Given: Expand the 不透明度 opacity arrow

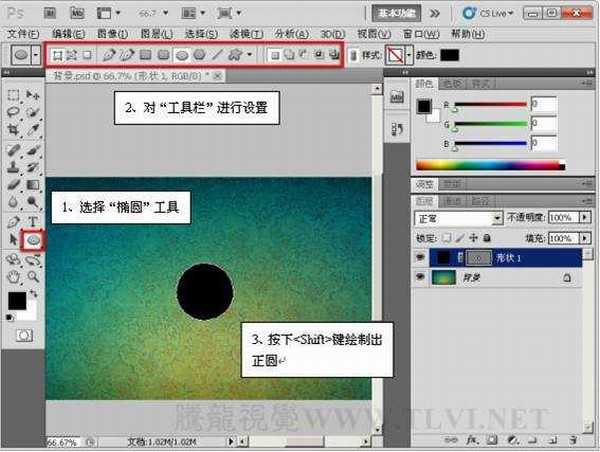Looking at the screenshot, I should (x=582, y=217).
